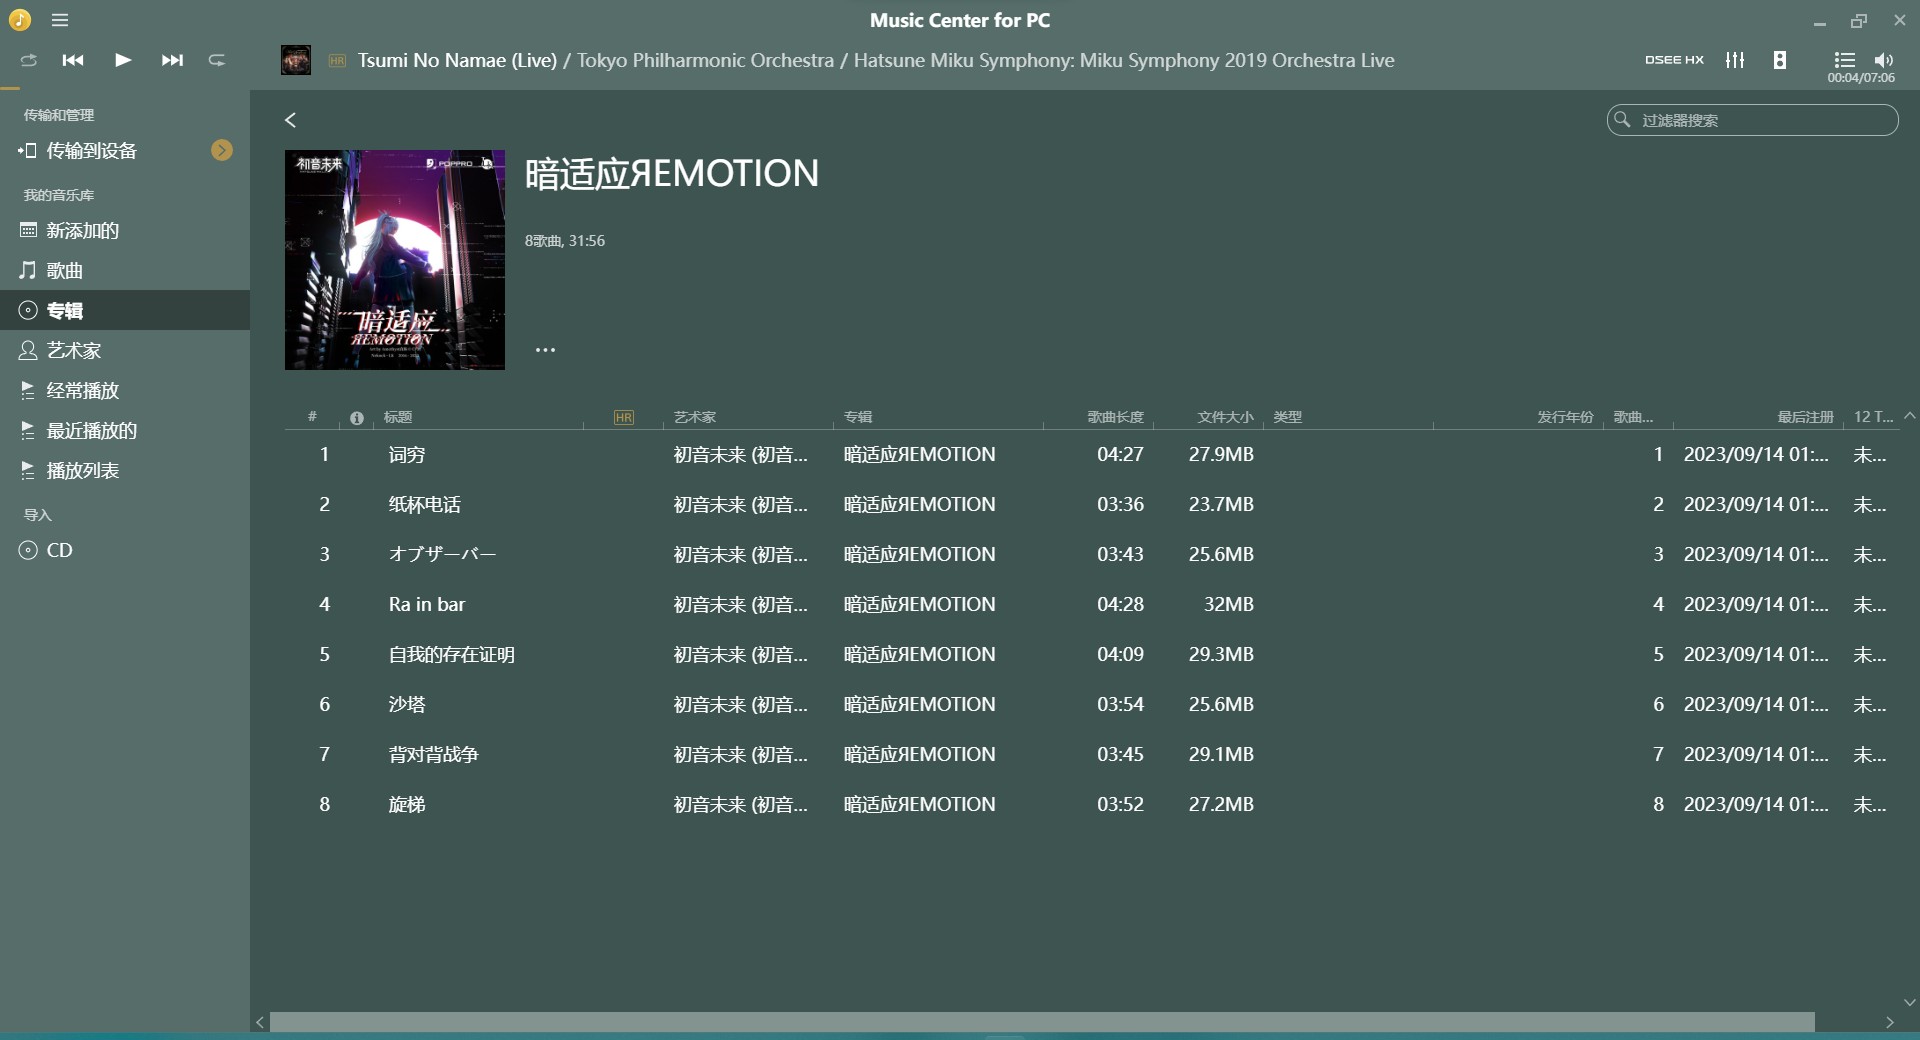Expand the 传输到设备 arrow button
Image resolution: width=1920 pixels, height=1040 pixels.
(222, 150)
